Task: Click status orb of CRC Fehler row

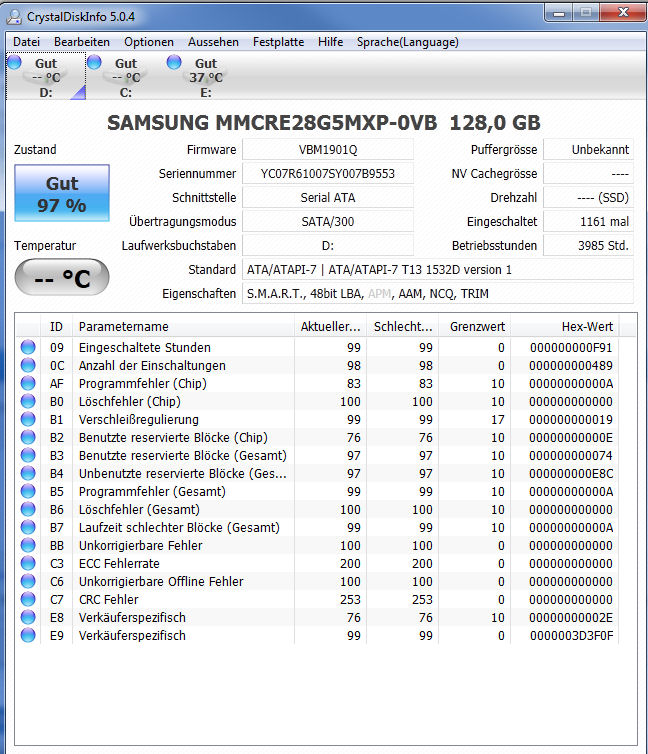Action: [28, 599]
